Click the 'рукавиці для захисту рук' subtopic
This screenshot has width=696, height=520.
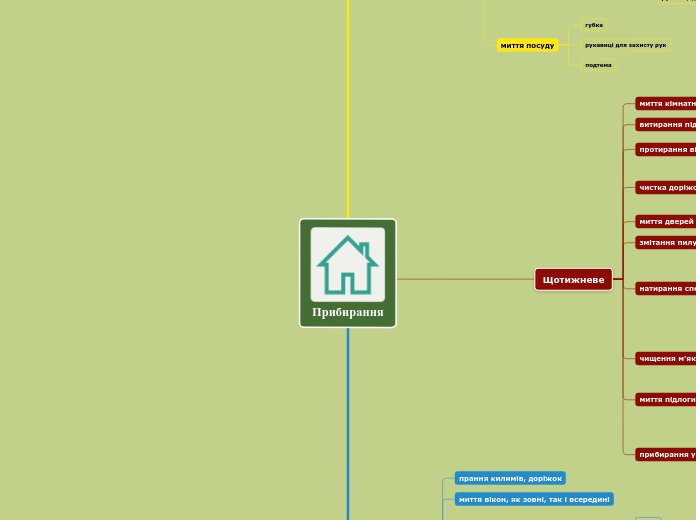pyautogui.click(x=625, y=45)
